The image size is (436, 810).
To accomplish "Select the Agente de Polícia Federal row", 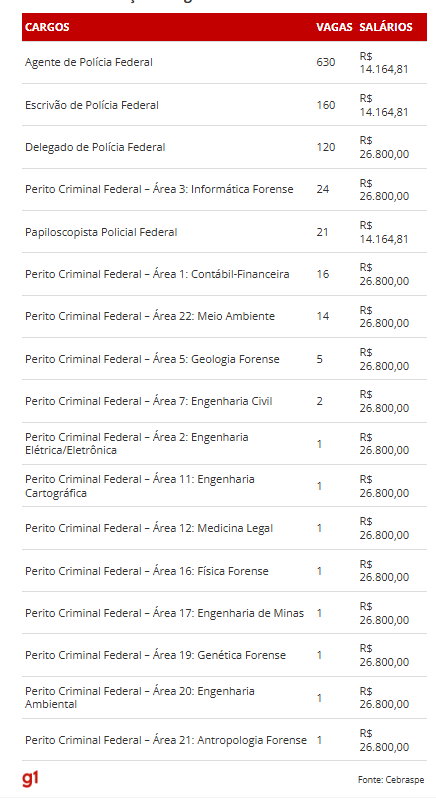I will point(224,63).
